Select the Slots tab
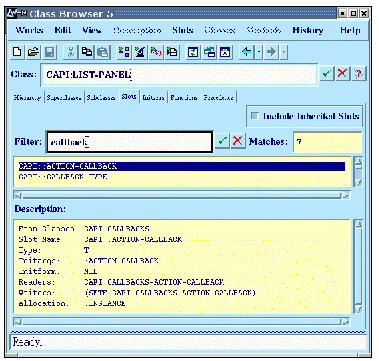Screen dimensions: 379x361 pos(129,96)
